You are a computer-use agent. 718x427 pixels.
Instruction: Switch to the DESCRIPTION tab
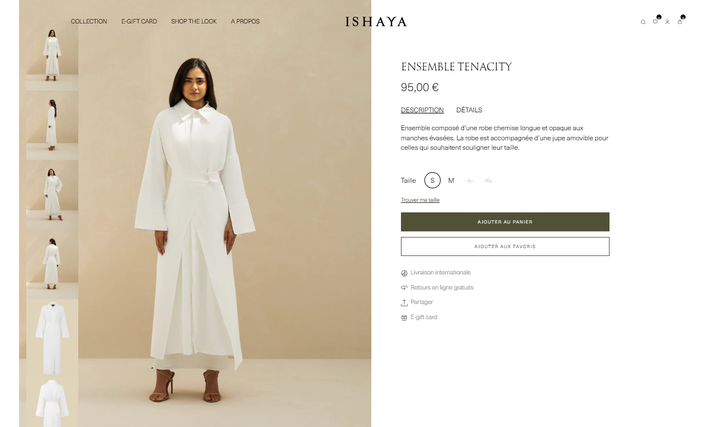click(x=422, y=110)
